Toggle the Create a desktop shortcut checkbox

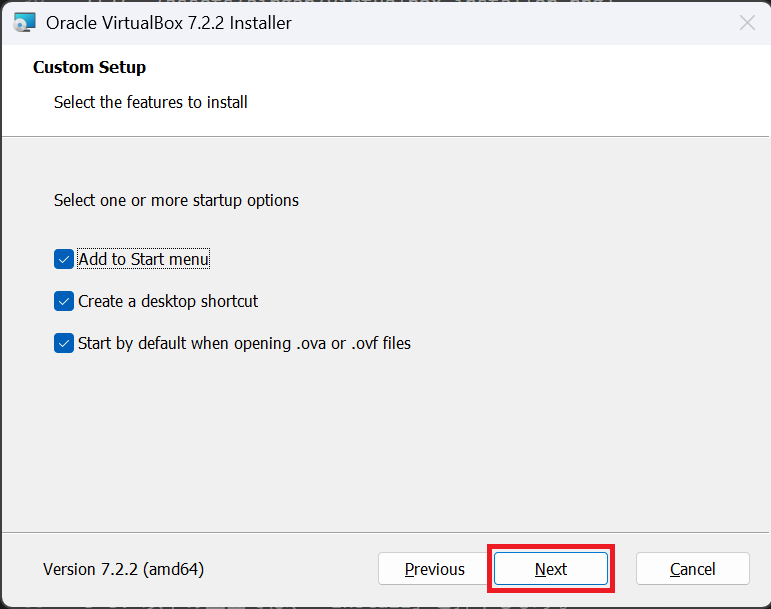pos(64,301)
